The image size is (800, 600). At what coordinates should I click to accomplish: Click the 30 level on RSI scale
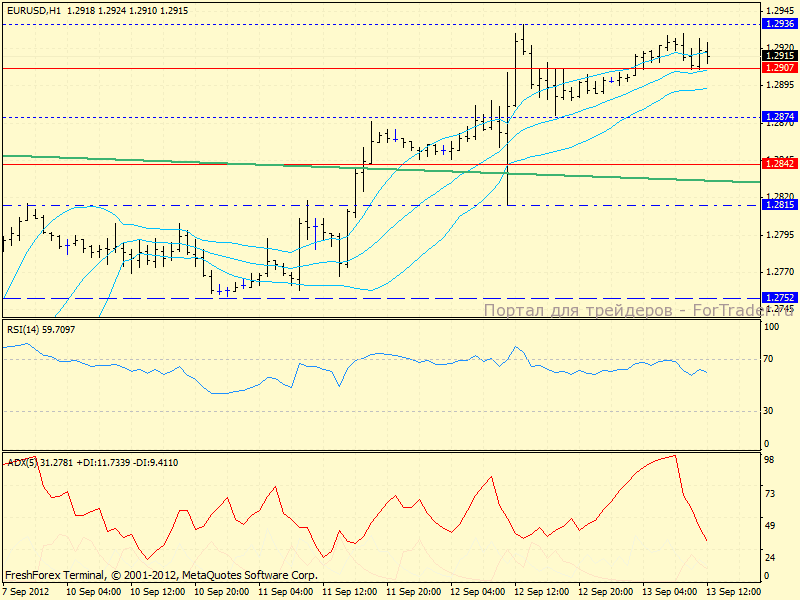click(770, 411)
